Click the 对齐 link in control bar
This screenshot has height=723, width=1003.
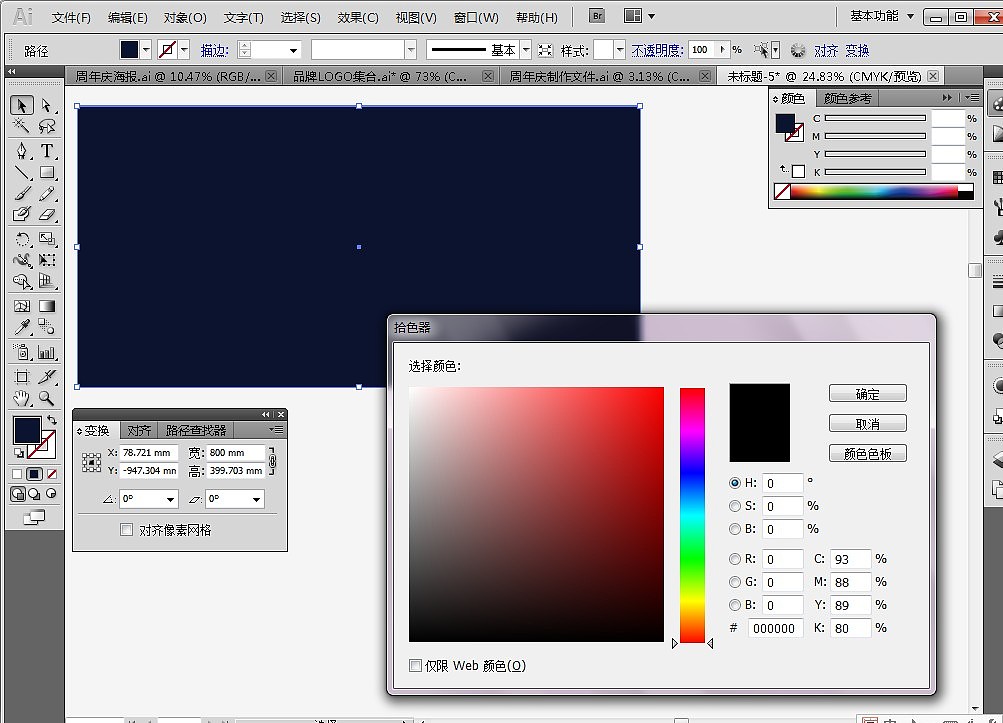[826, 50]
